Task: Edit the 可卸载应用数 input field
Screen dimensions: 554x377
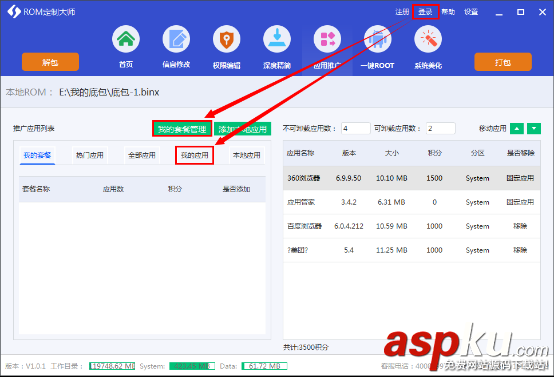Action: 441,128
